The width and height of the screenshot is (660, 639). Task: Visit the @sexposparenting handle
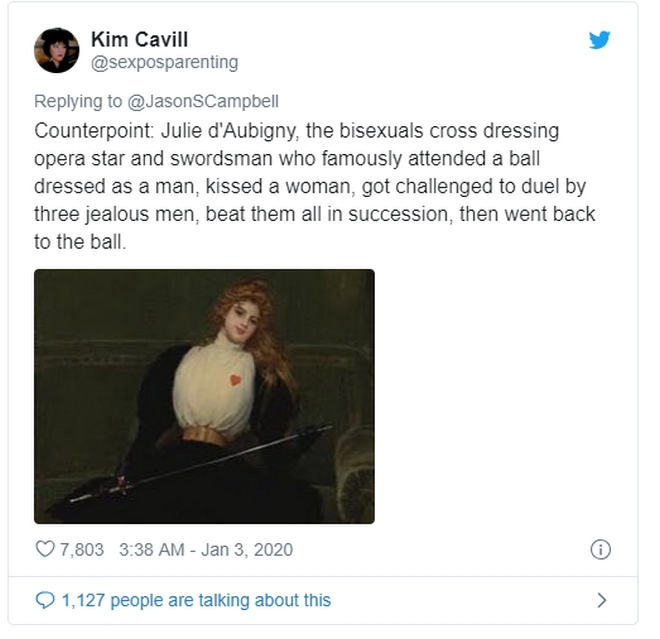click(x=165, y=63)
